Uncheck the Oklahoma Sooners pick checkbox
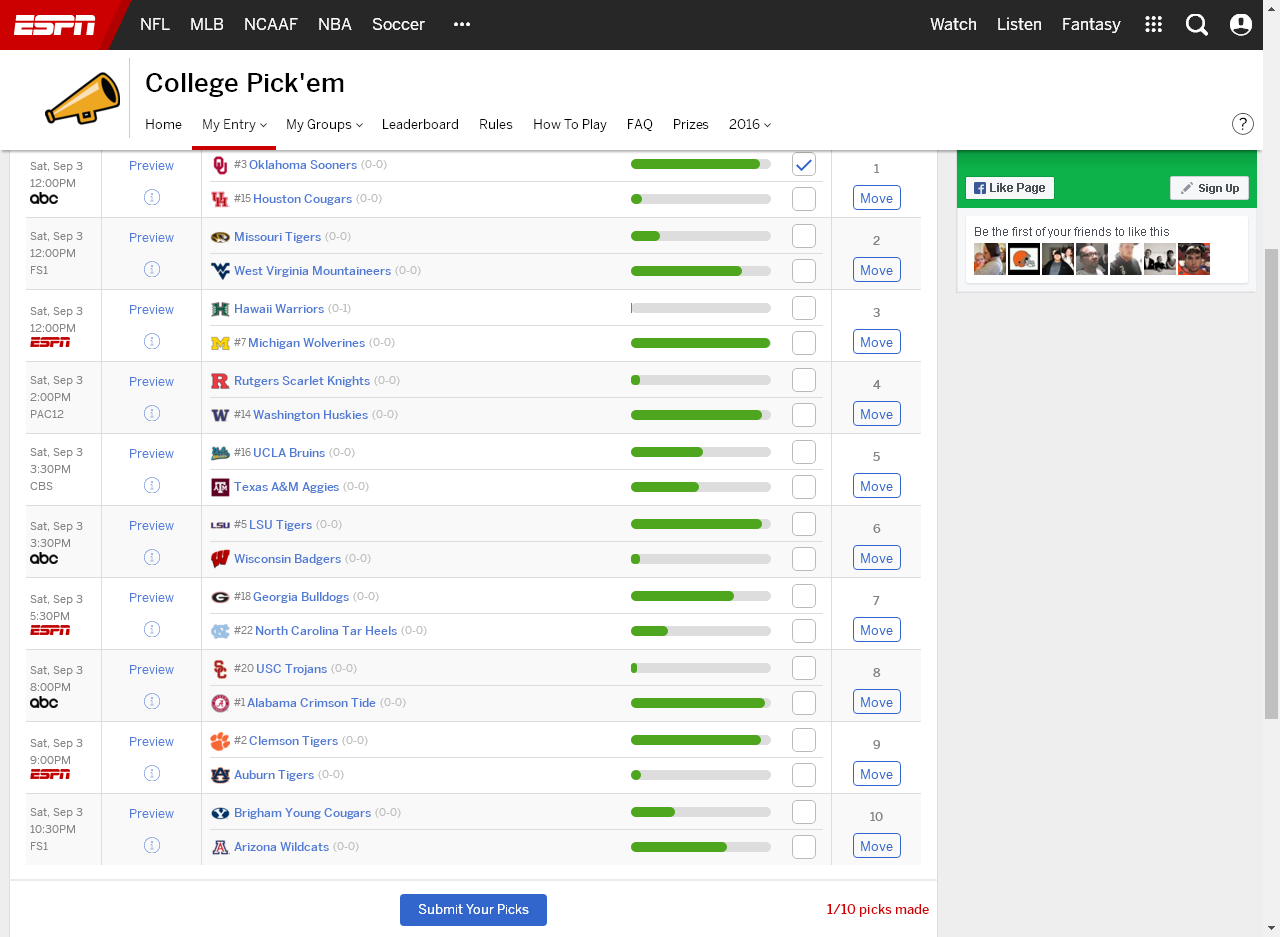Screen dimensions: 1280x937 (x=804, y=164)
